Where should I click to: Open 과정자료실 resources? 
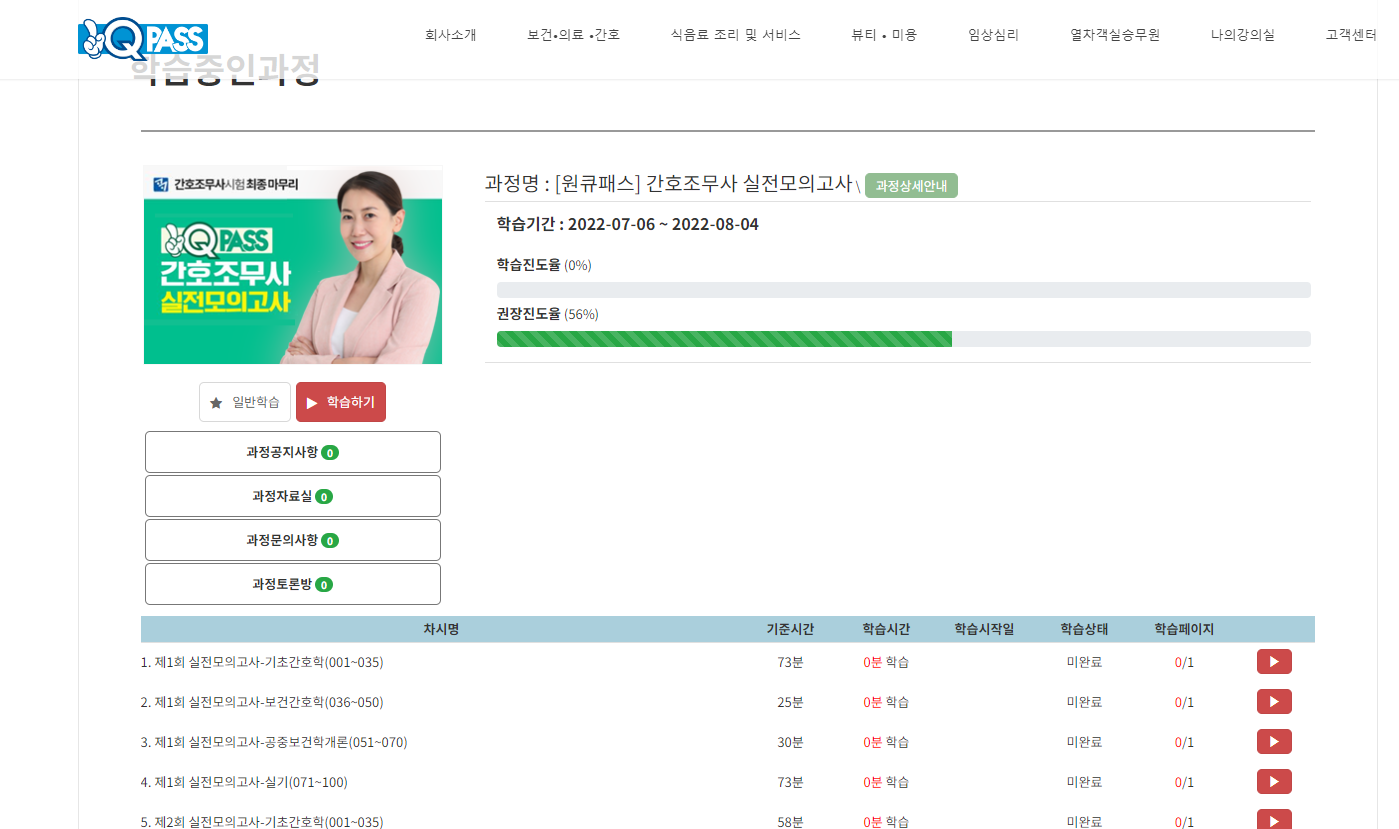(x=293, y=496)
